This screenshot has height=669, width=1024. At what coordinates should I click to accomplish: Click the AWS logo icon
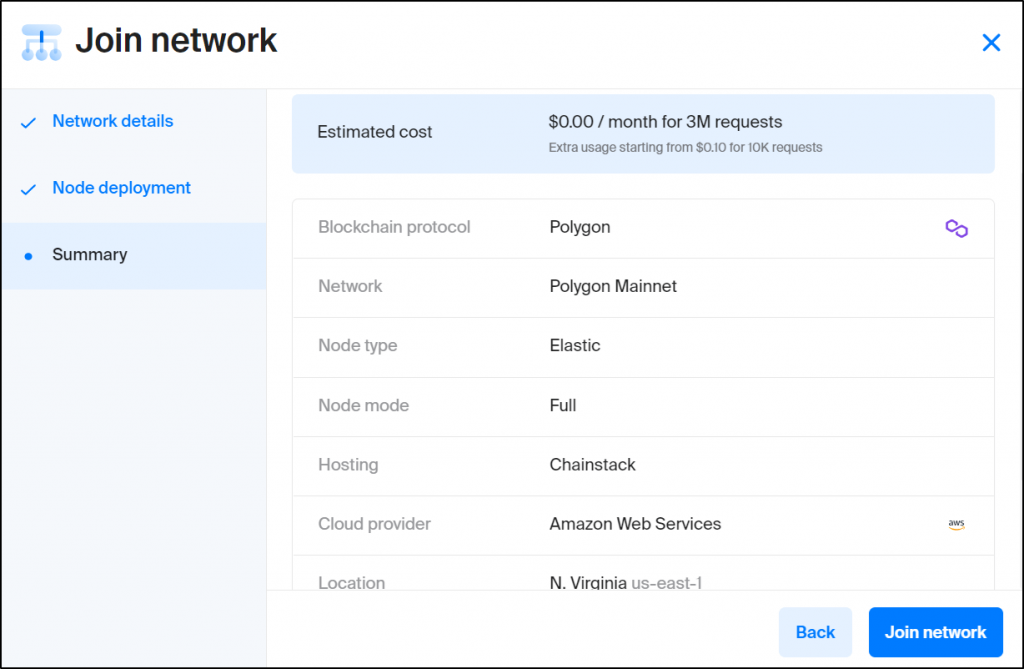[956, 524]
